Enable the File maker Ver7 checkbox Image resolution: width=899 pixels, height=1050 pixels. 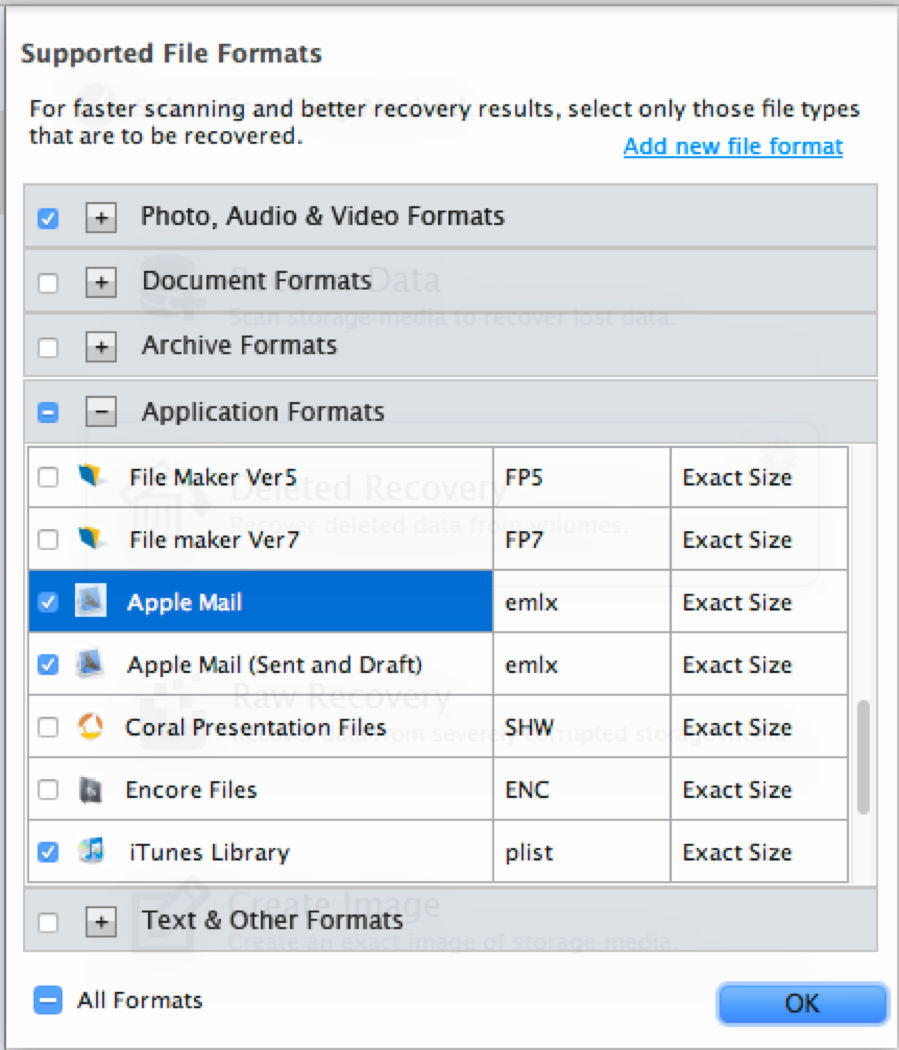(48, 539)
